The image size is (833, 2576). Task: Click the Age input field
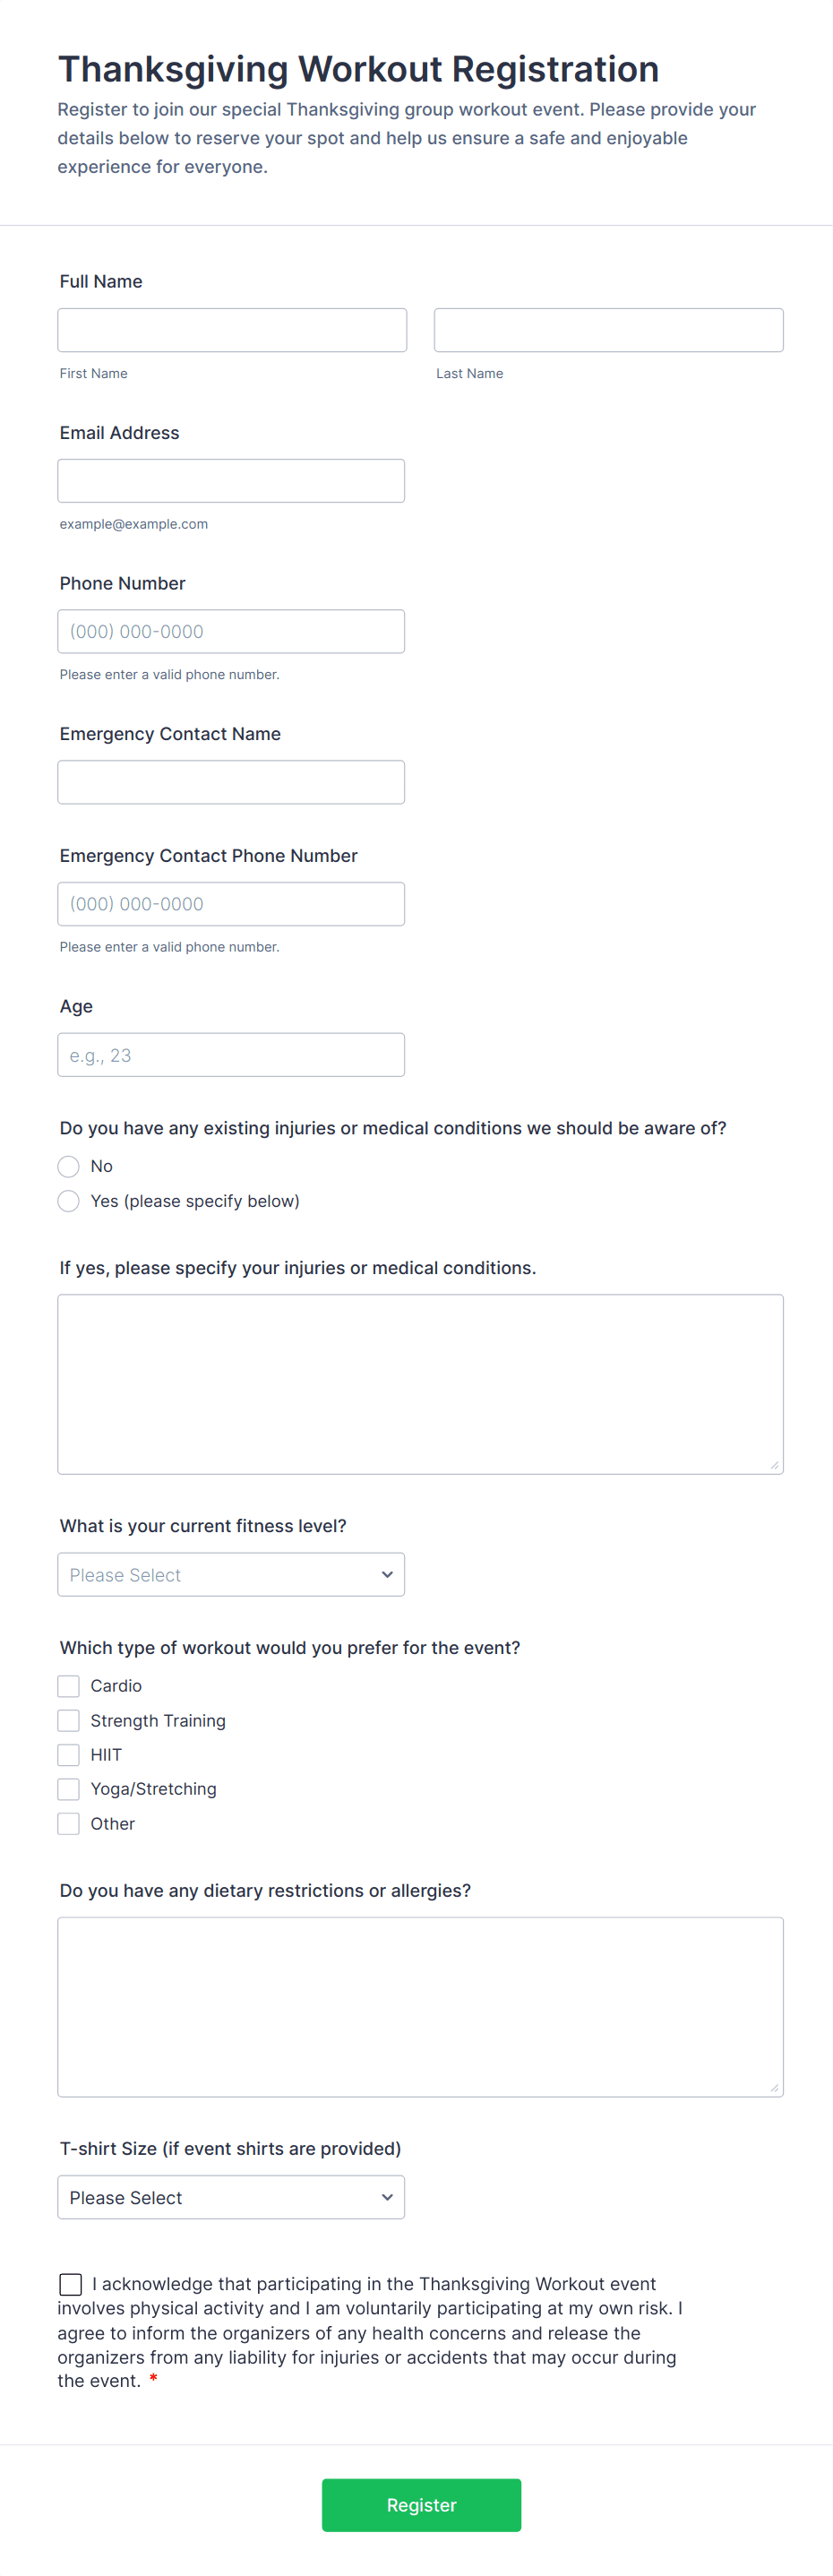click(231, 1055)
